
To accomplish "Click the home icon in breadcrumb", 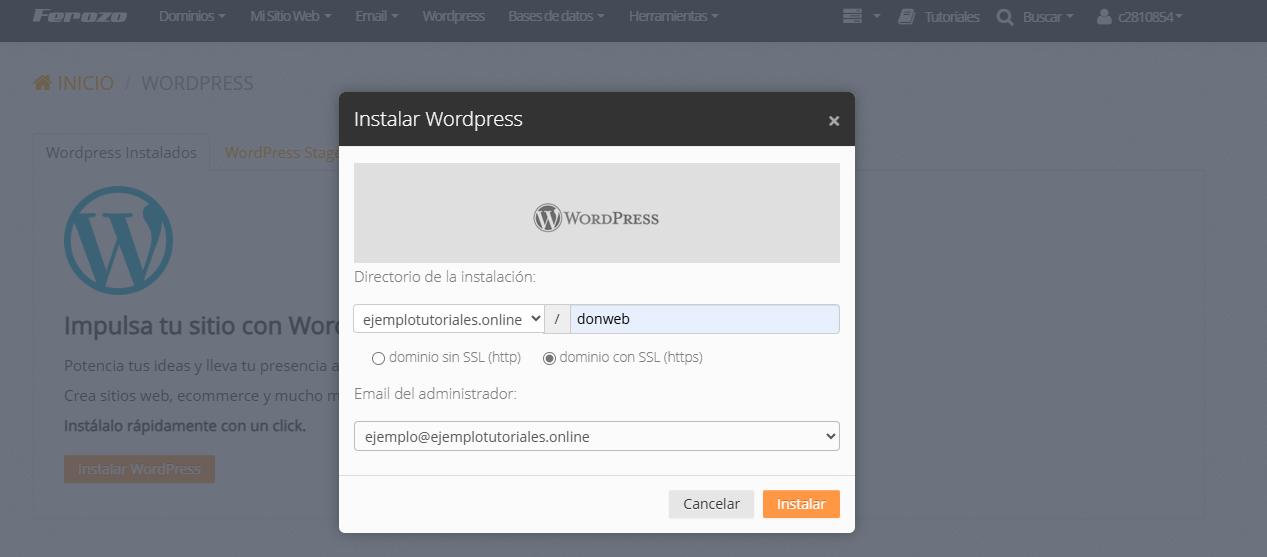I will pyautogui.click(x=43, y=83).
